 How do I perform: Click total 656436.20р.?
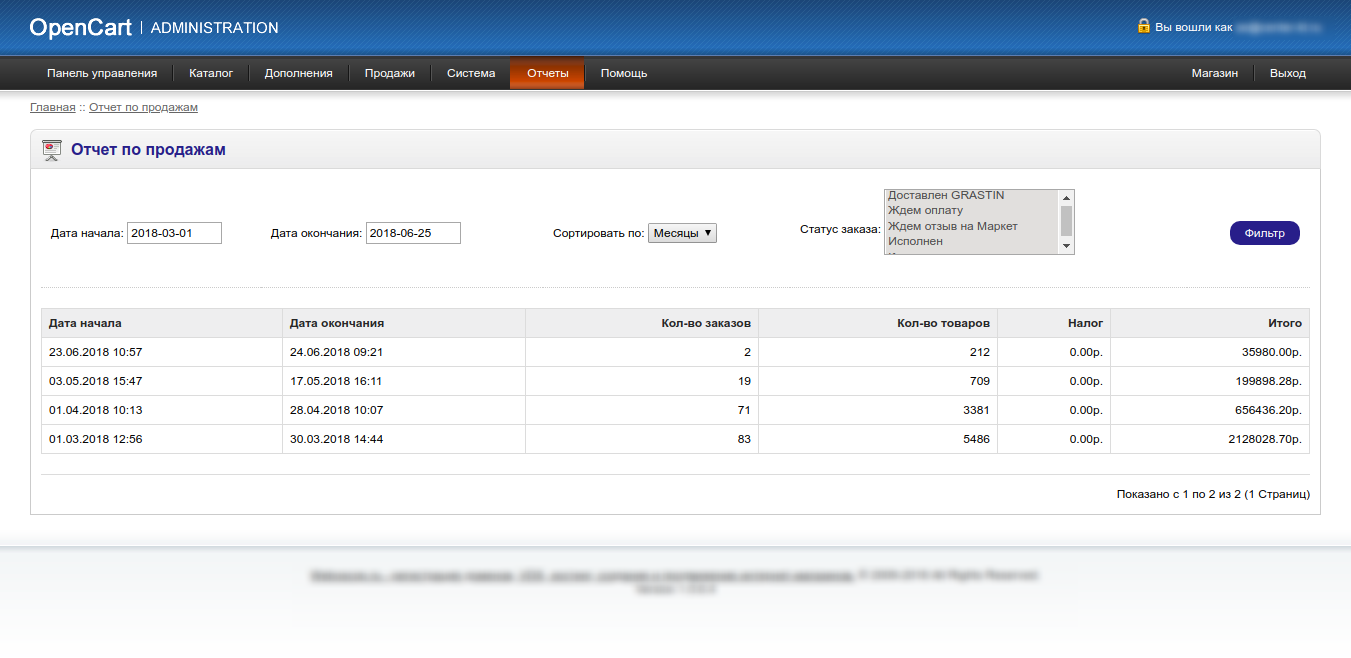(x=1268, y=410)
